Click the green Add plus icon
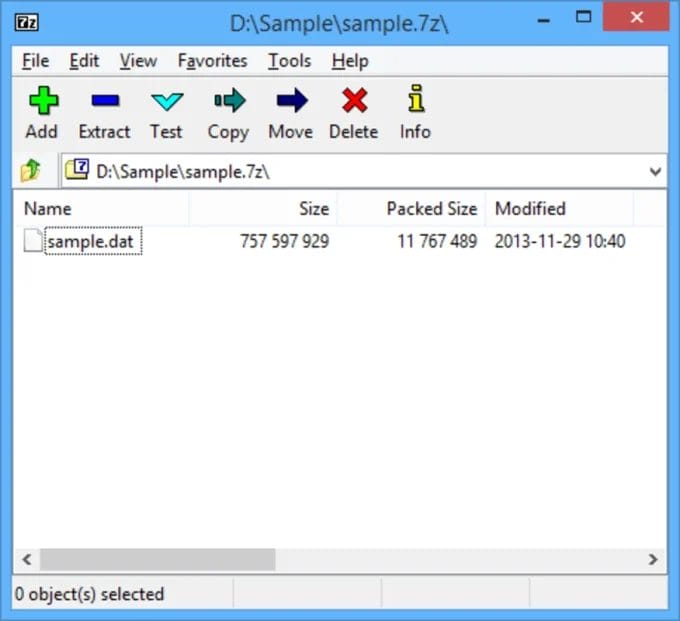 pyautogui.click(x=41, y=101)
